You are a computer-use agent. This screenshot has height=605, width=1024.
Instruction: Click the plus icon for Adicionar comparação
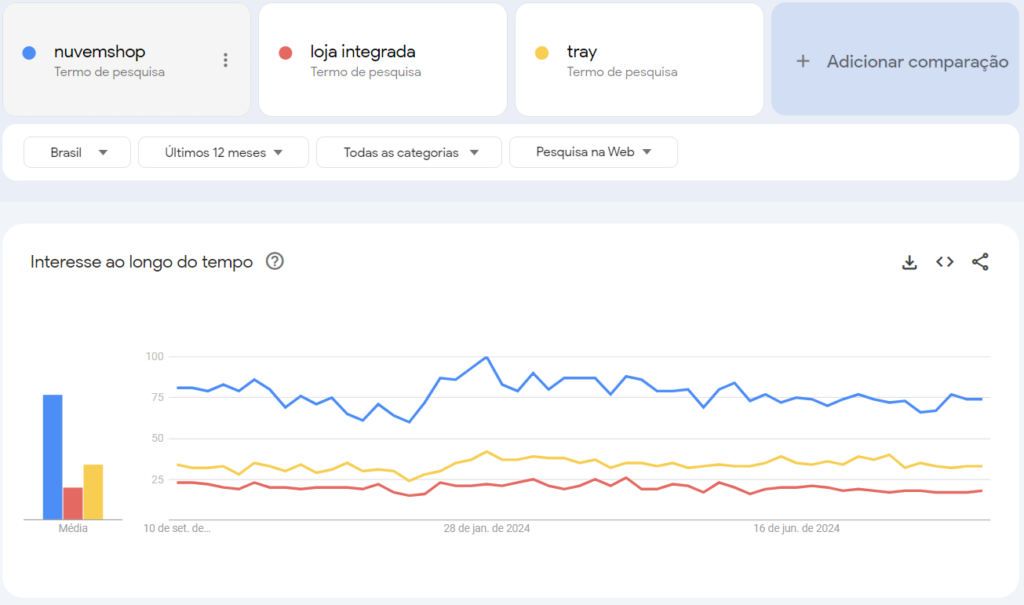[803, 61]
